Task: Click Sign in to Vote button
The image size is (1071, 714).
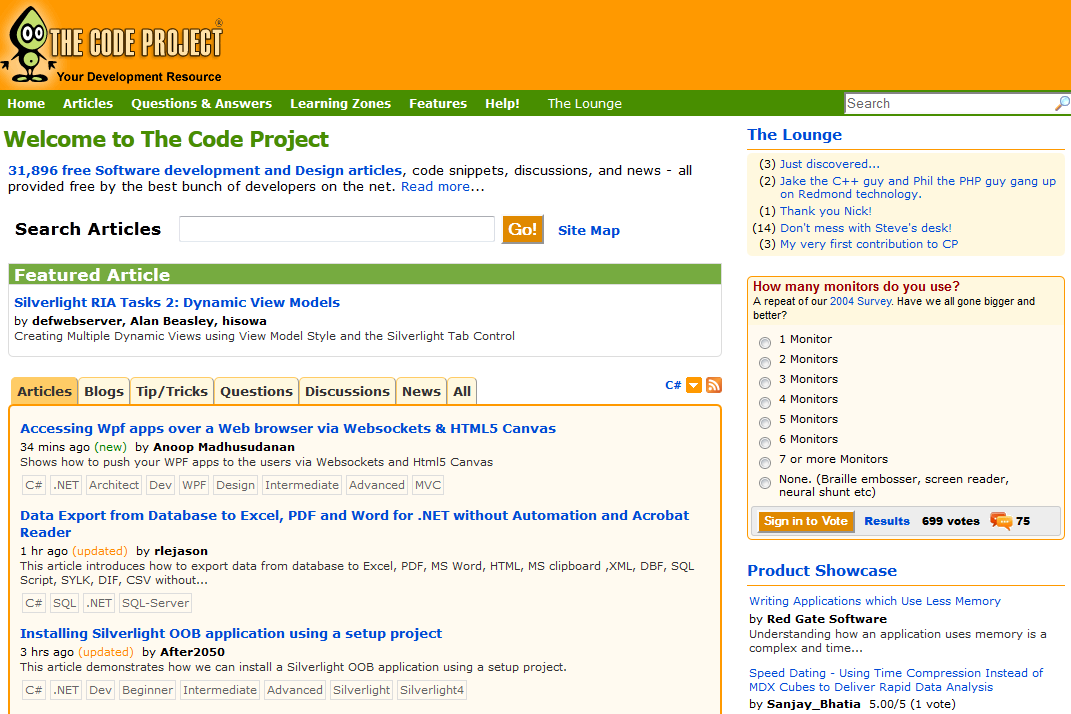Action: [805, 521]
